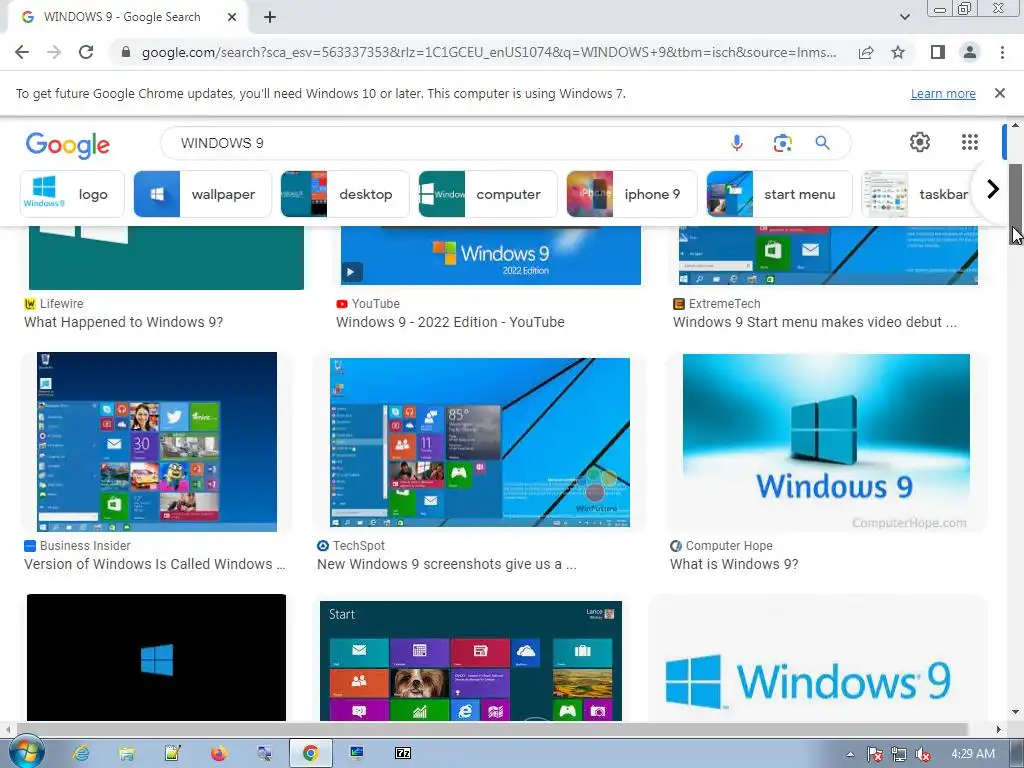
Task: Open the ExtremeTech Start menu video thumbnail
Action: [x=828, y=255]
